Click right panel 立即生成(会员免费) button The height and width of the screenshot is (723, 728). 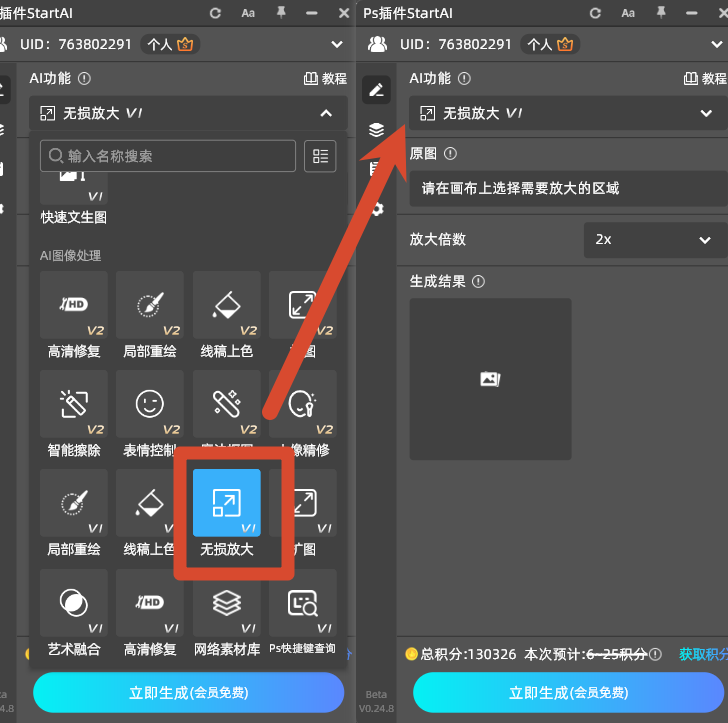pyautogui.click(x=568, y=692)
